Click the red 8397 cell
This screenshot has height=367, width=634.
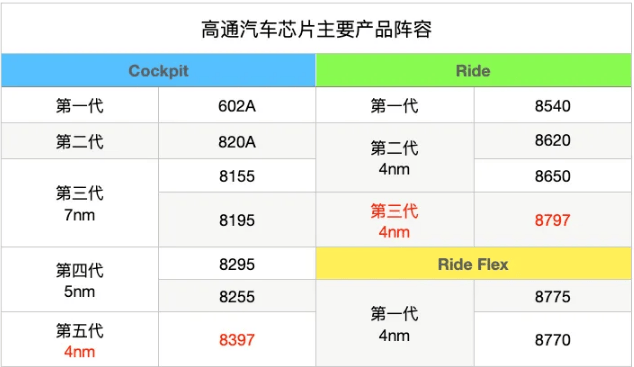(x=237, y=340)
